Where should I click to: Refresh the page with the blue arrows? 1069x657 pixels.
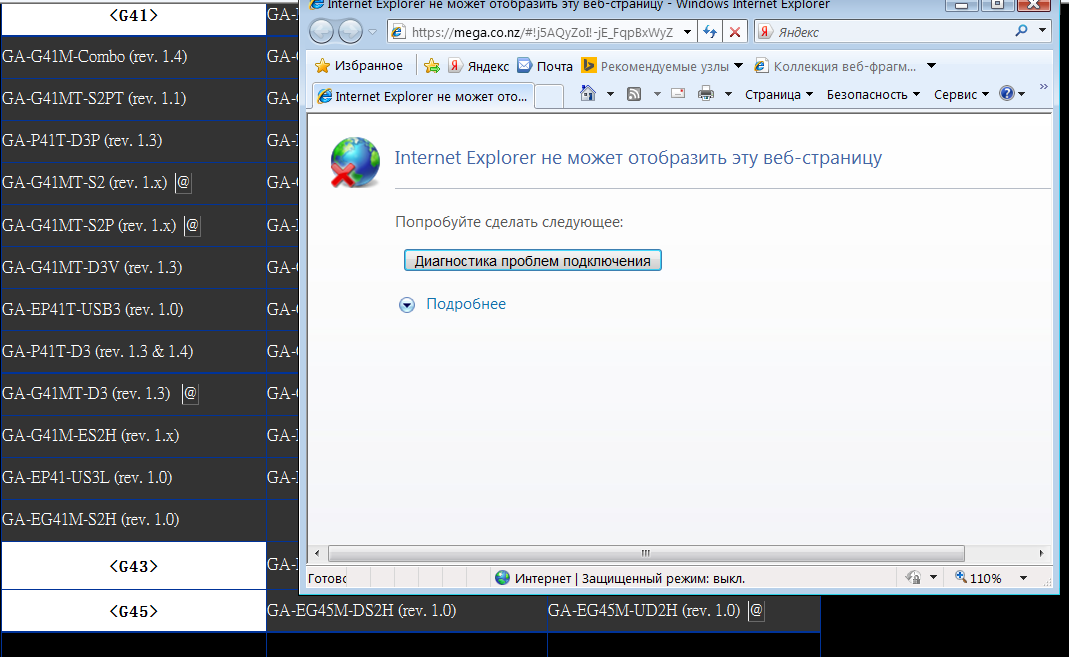click(710, 32)
